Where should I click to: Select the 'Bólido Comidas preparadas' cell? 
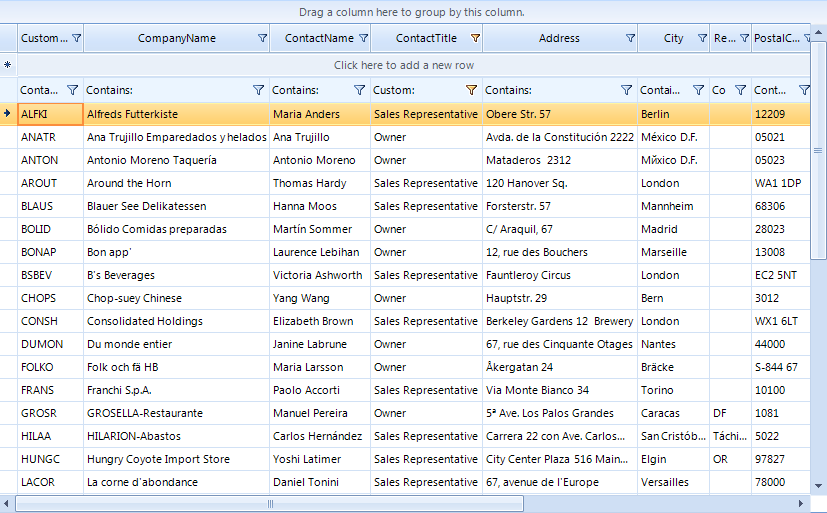(177, 229)
